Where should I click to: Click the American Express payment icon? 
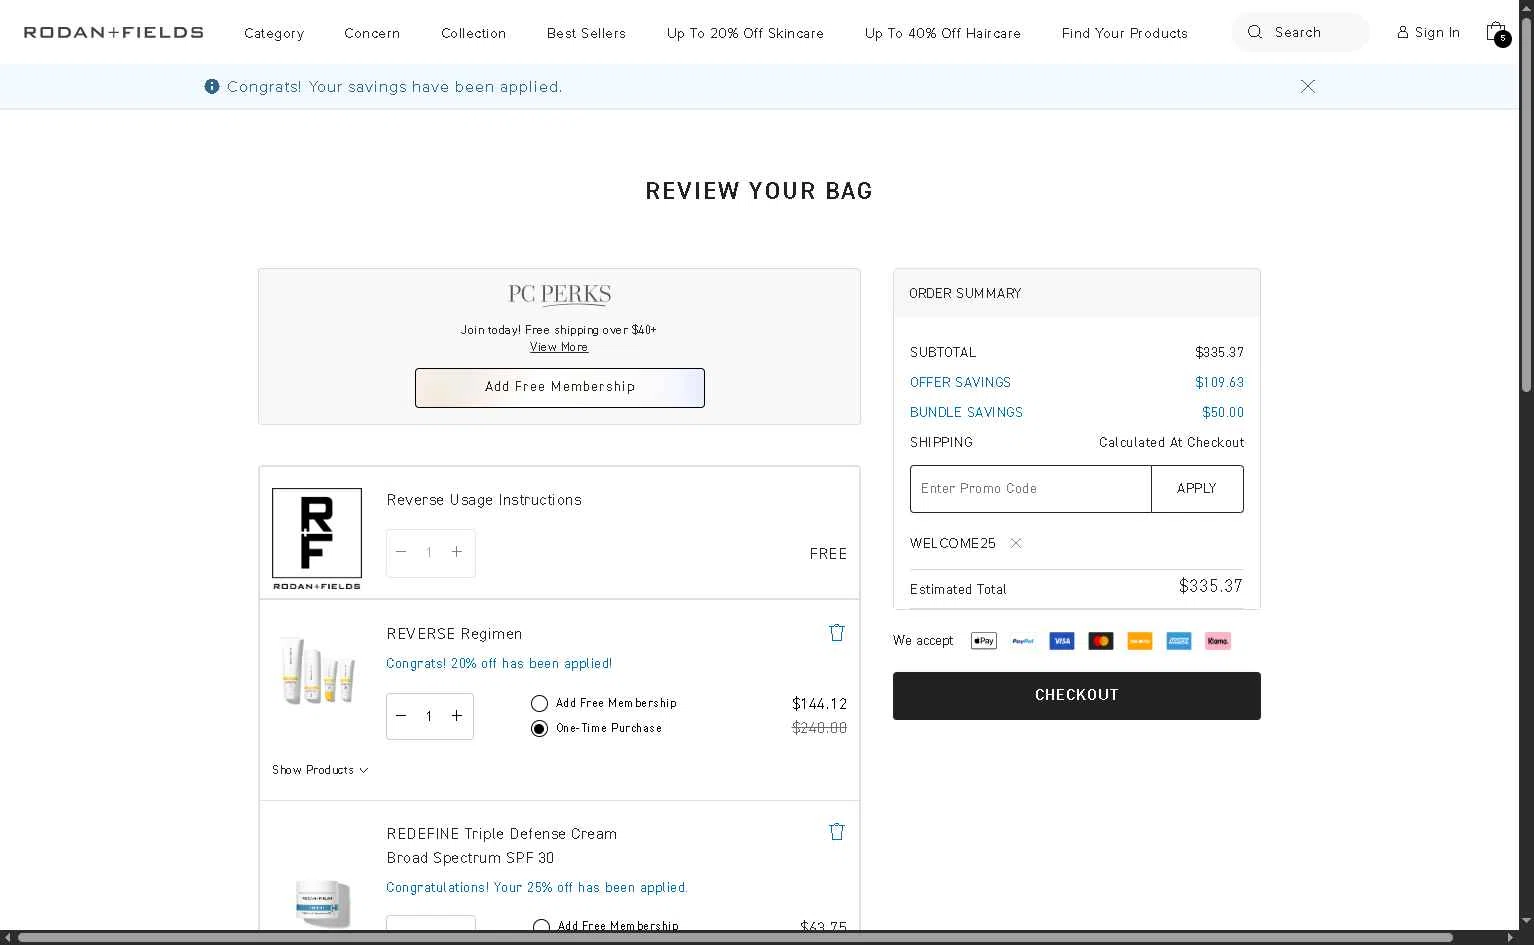point(1179,641)
